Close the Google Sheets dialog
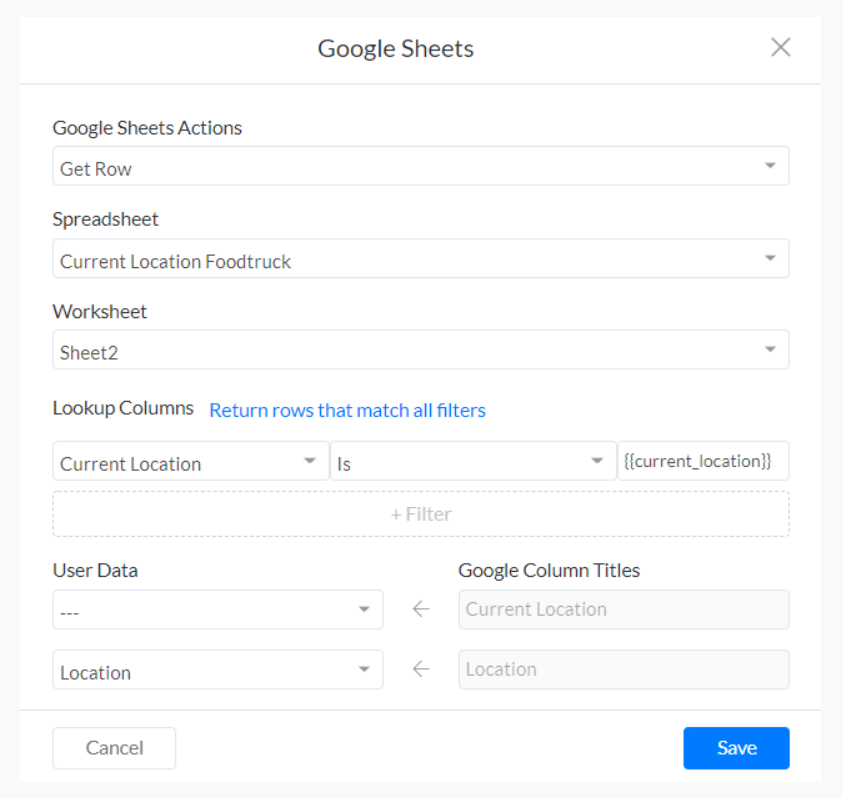Image resolution: width=843 pixels, height=798 pixels. coord(780,47)
